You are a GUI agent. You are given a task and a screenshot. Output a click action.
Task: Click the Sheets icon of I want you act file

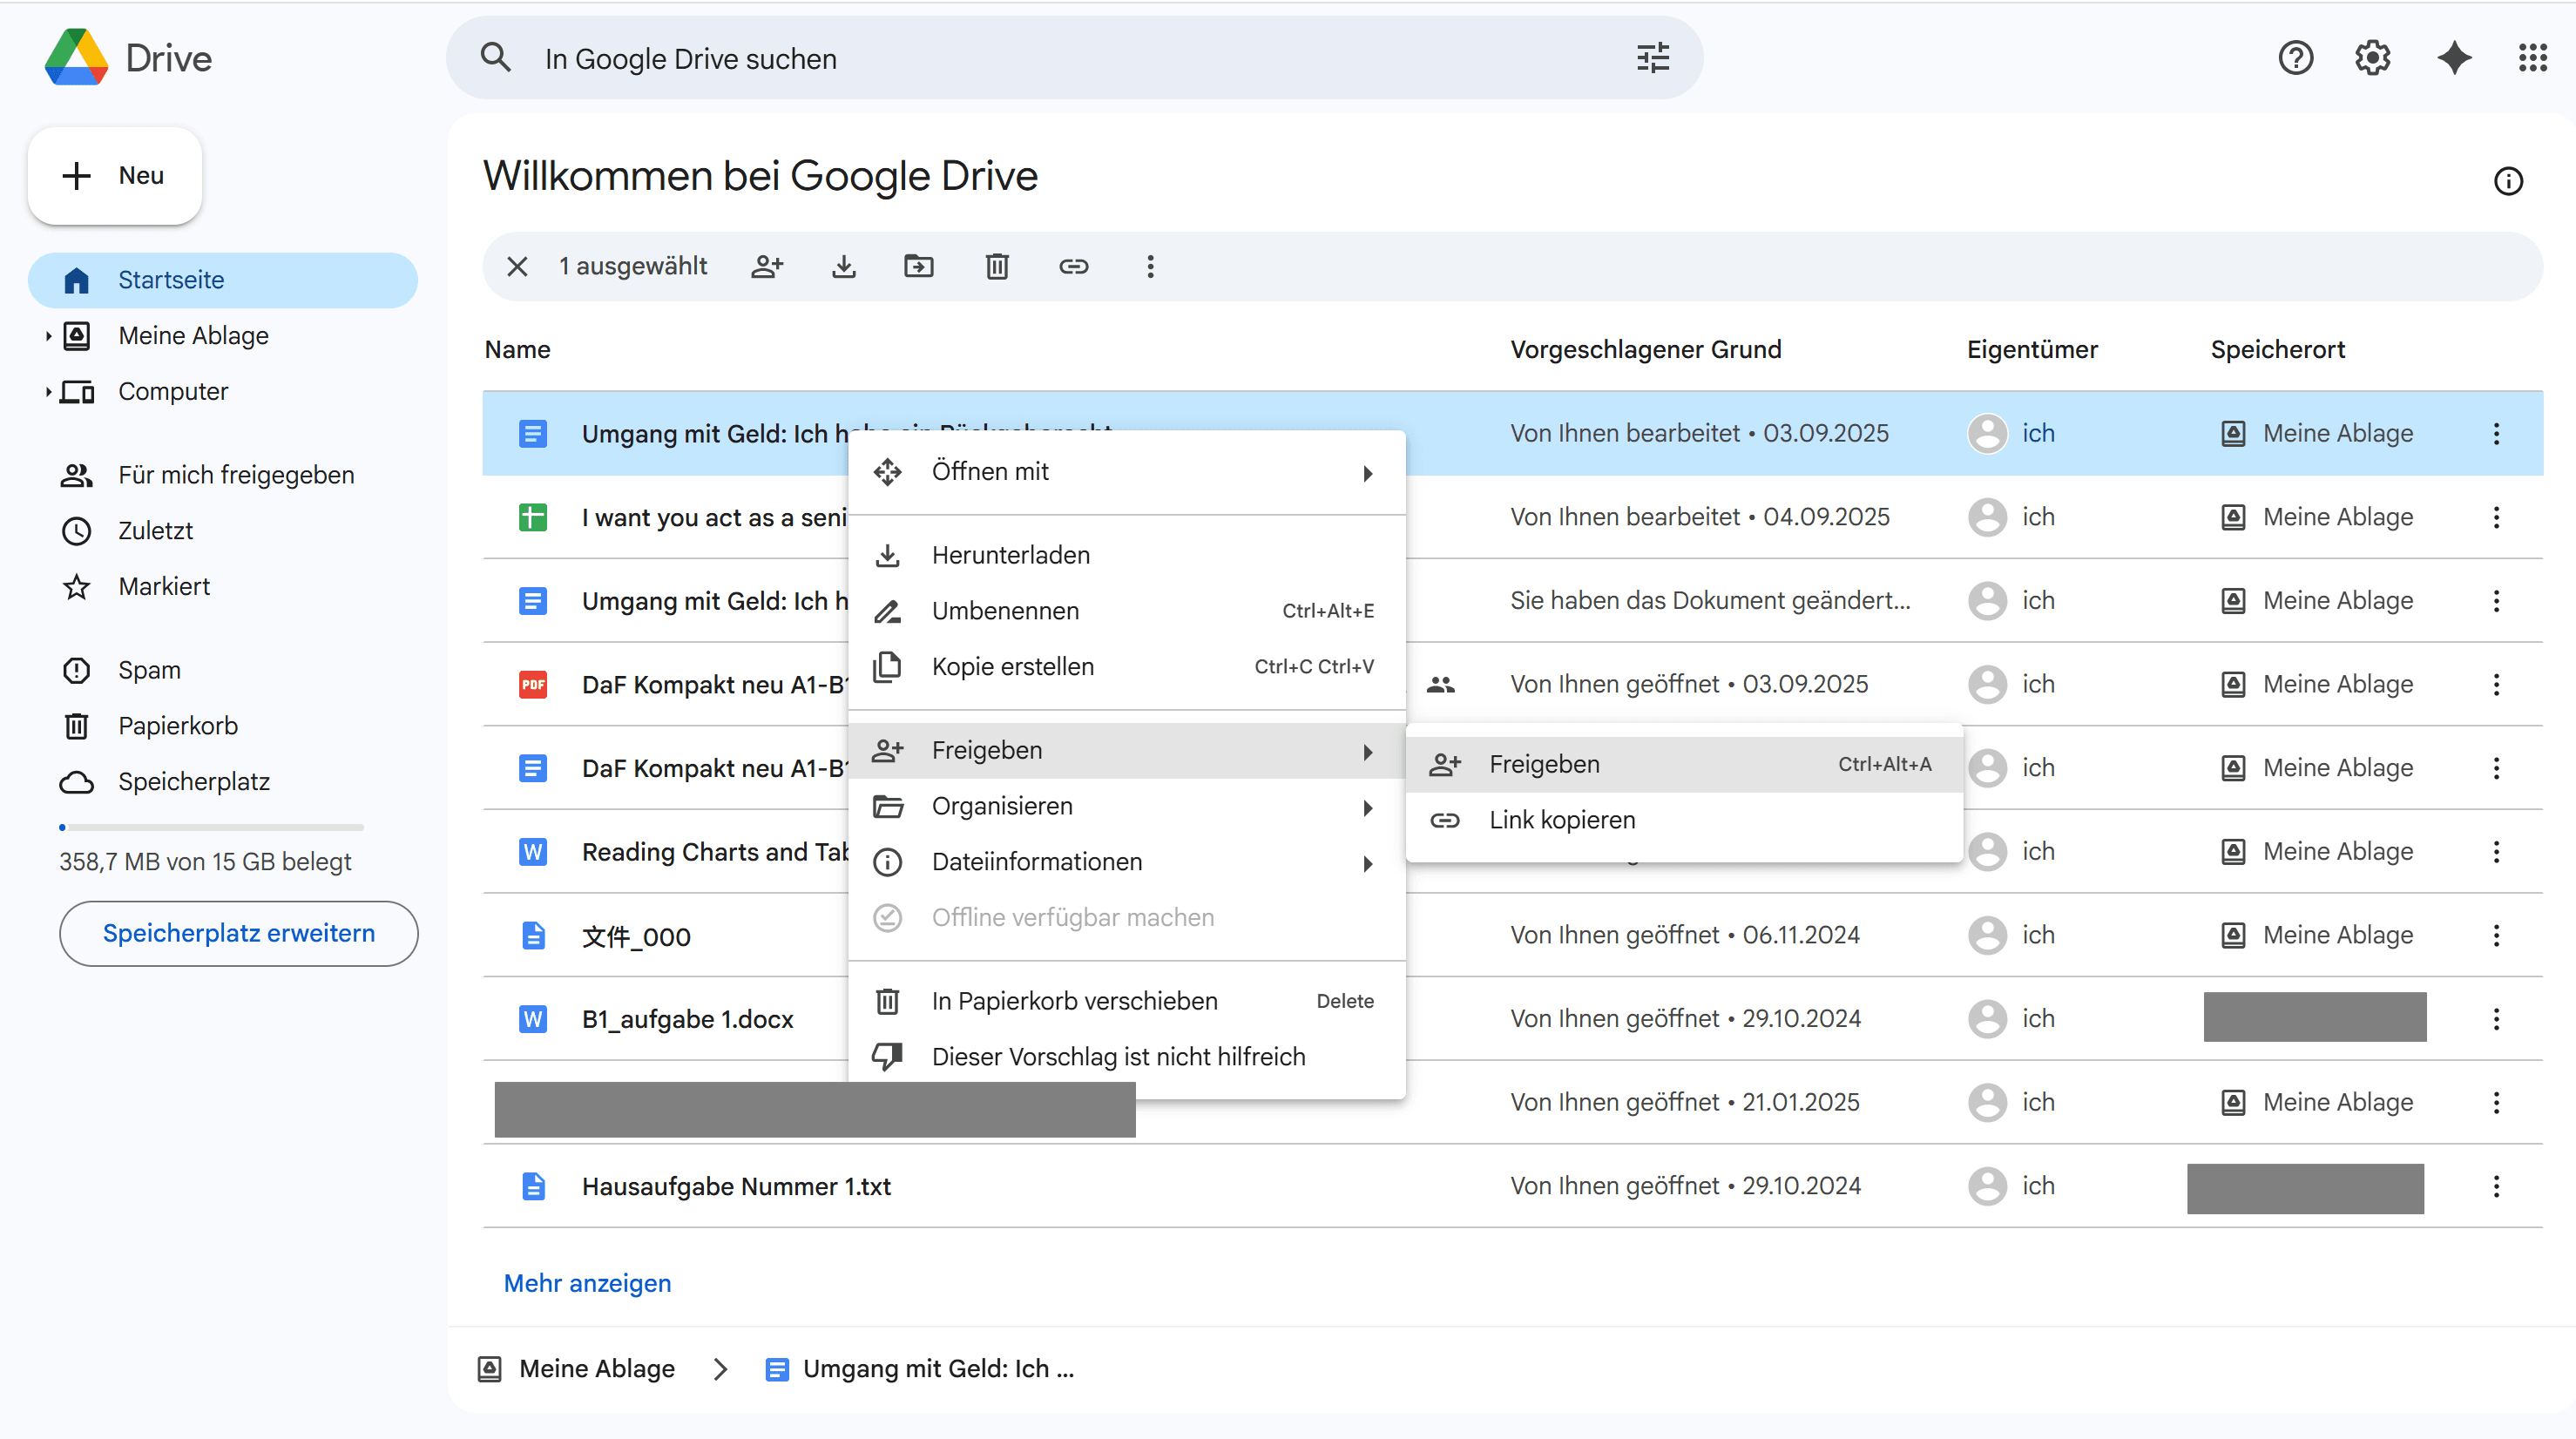(533, 517)
